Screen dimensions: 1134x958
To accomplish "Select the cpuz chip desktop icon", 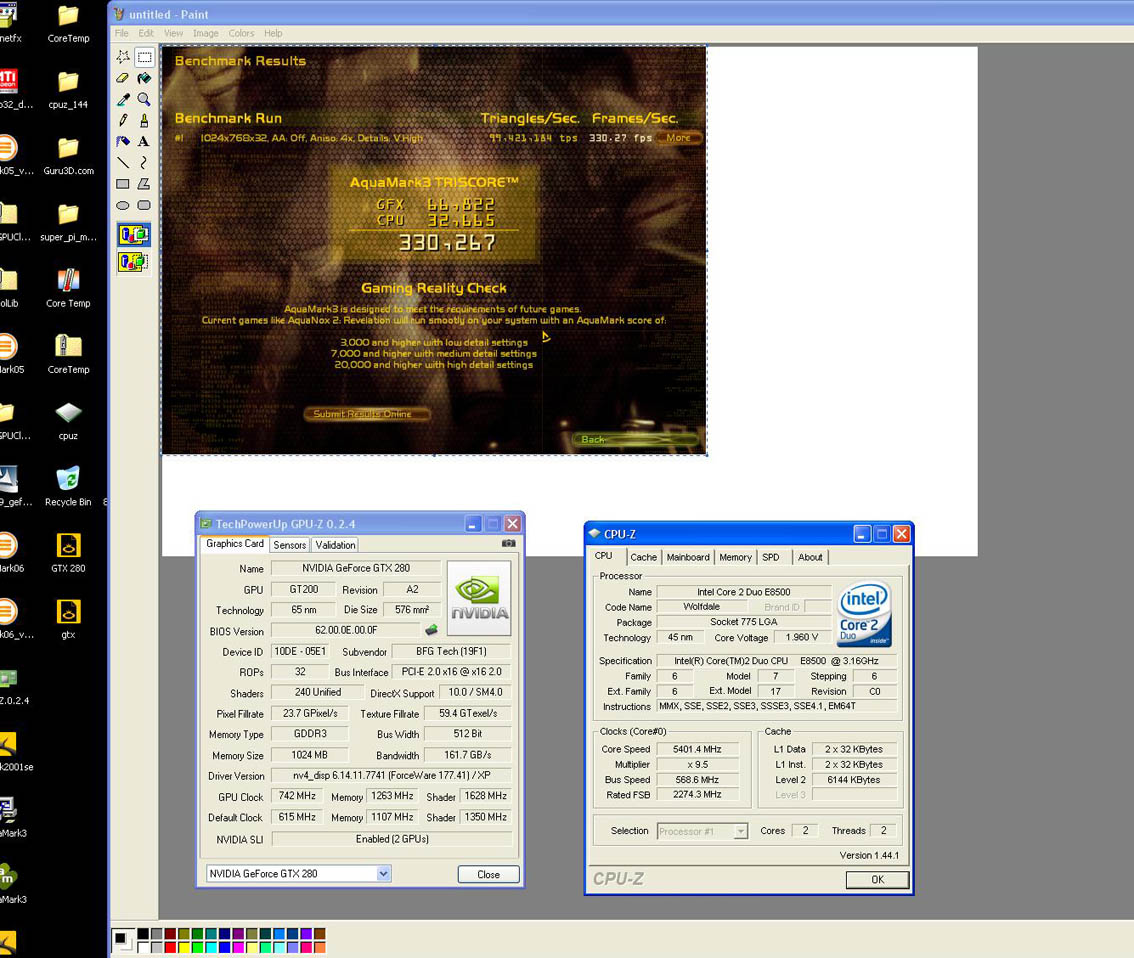I will 68,420.
